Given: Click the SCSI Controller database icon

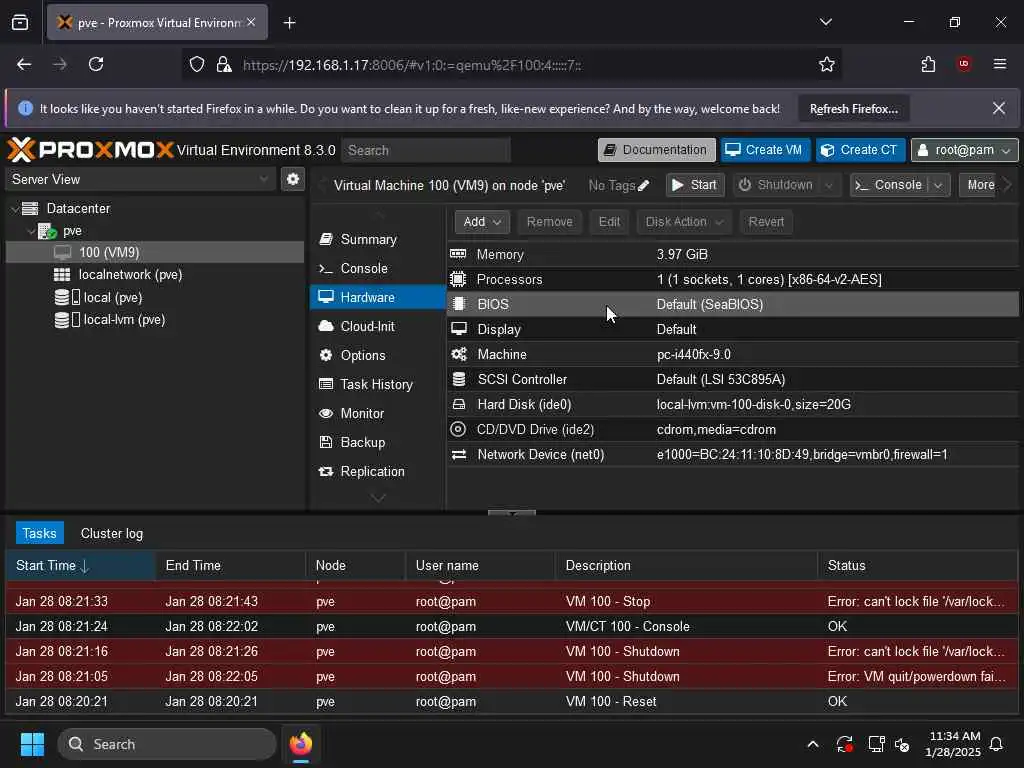Looking at the screenshot, I should pyautogui.click(x=459, y=379).
